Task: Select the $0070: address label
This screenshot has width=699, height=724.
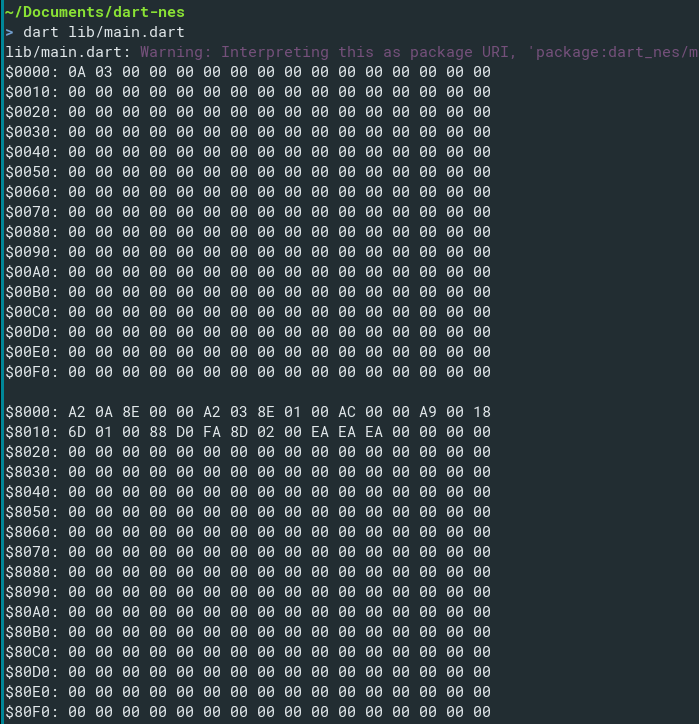Action: click(x=32, y=212)
